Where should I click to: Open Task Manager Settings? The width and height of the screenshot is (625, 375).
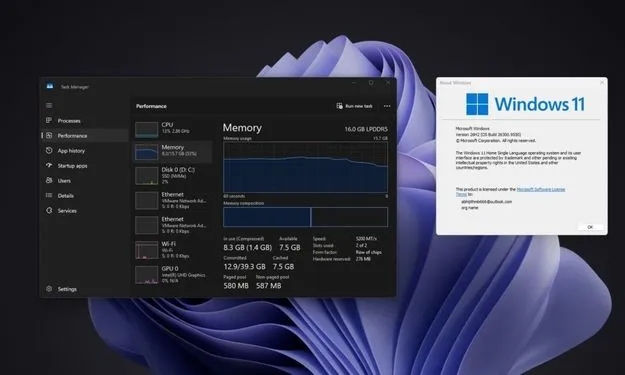(x=84, y=289)
